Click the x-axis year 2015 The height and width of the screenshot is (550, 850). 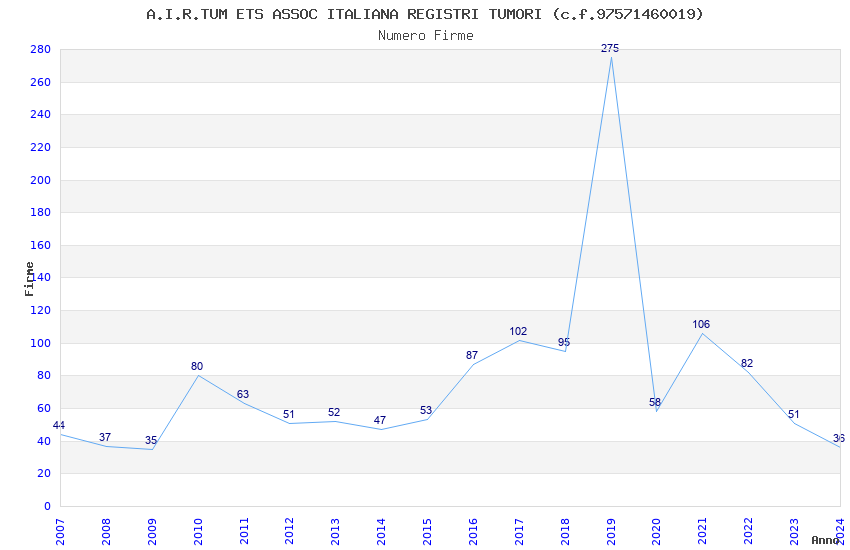point(427,532)
